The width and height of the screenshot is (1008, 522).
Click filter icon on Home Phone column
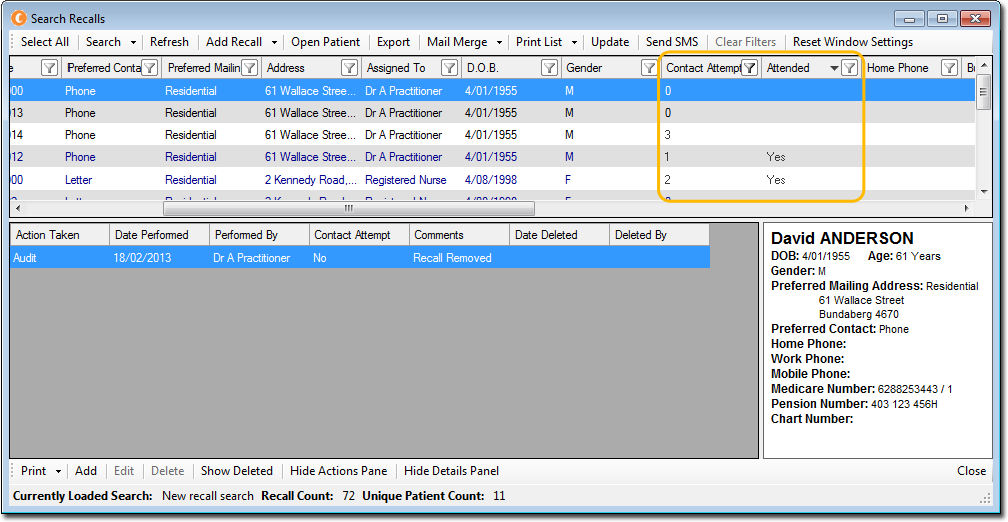click(x=949, y=68)
